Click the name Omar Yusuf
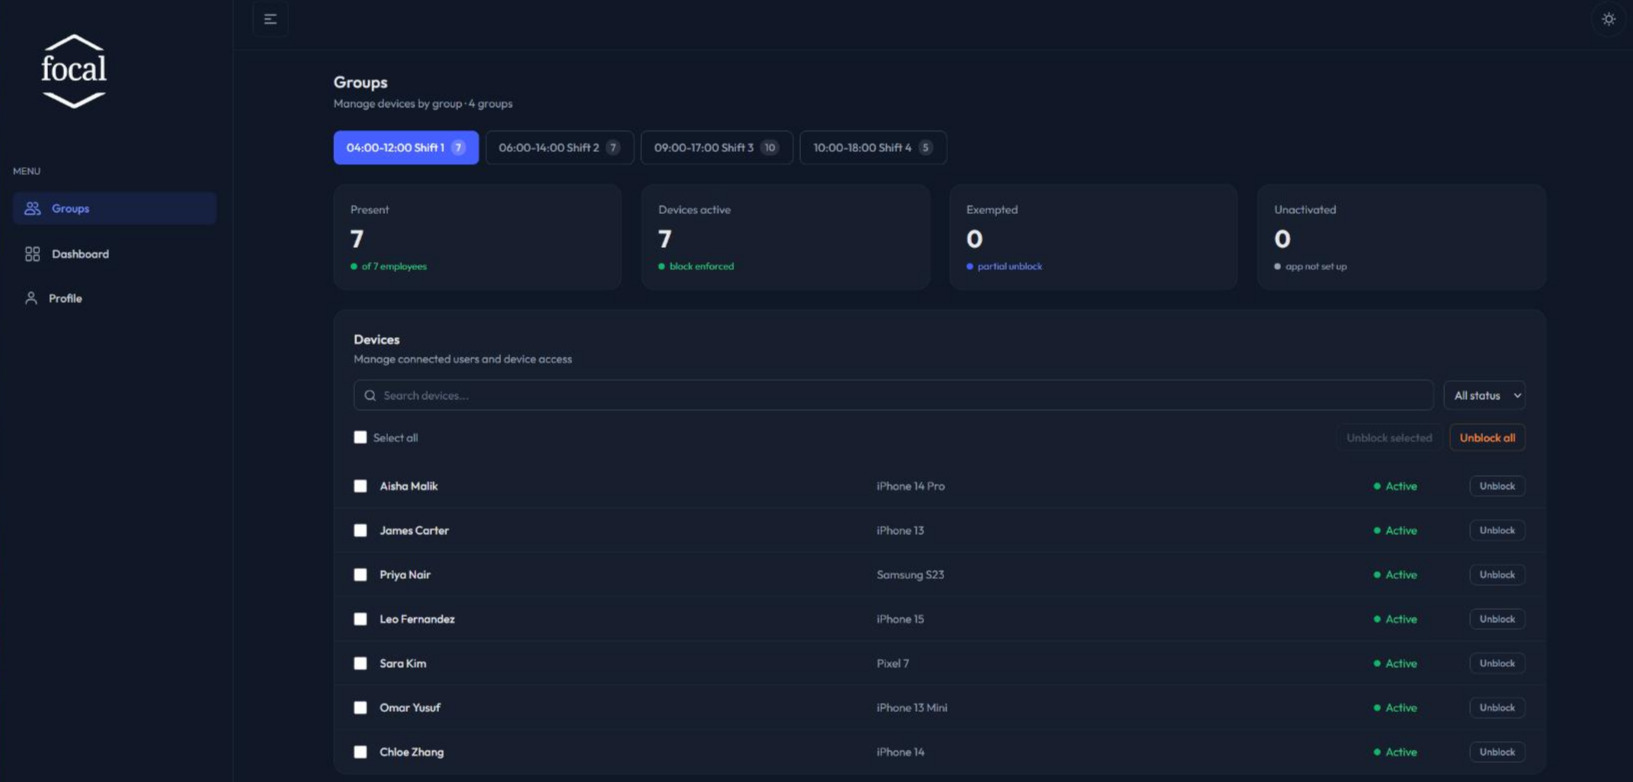This screenshot has width=1633, height=782. pos(410,707)
